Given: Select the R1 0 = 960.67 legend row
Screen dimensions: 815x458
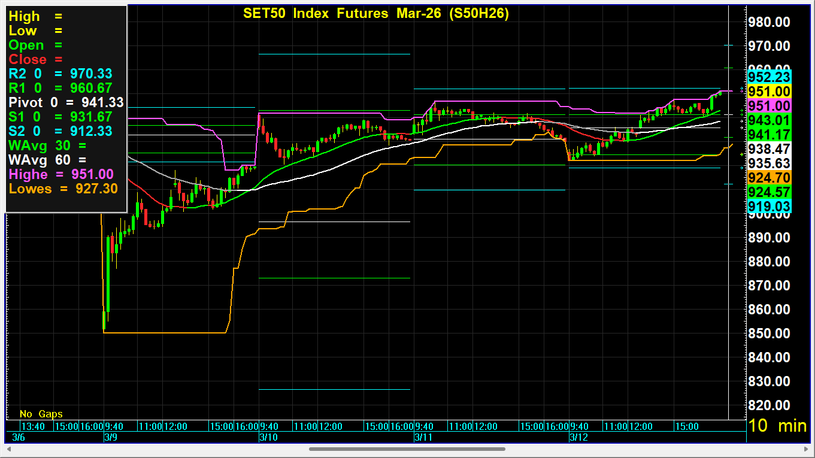Looking at the screenshot, I should 60,88.
